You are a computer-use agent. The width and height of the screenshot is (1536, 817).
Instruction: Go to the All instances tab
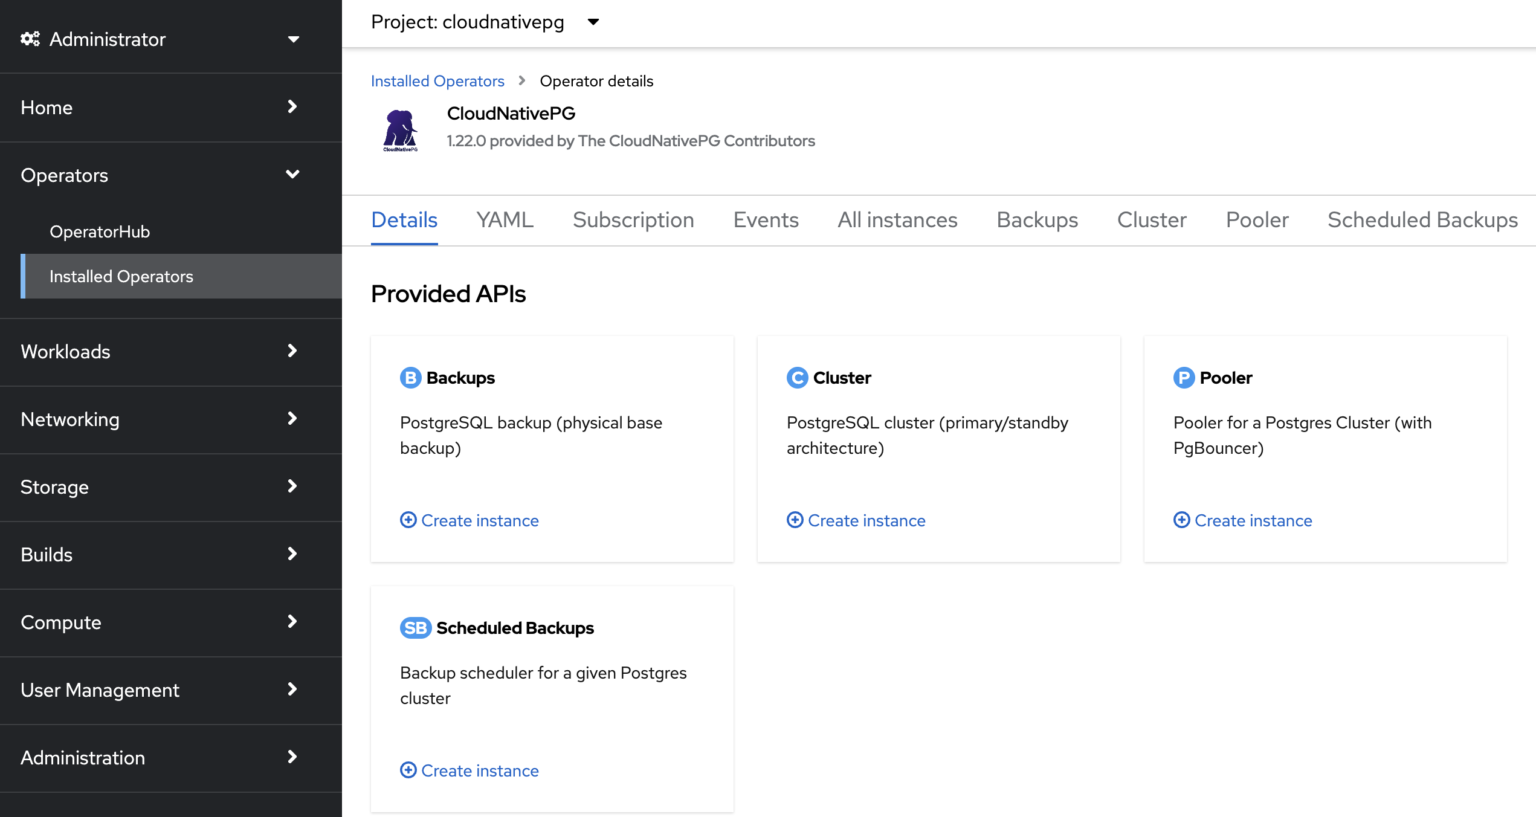coord(897,220)
